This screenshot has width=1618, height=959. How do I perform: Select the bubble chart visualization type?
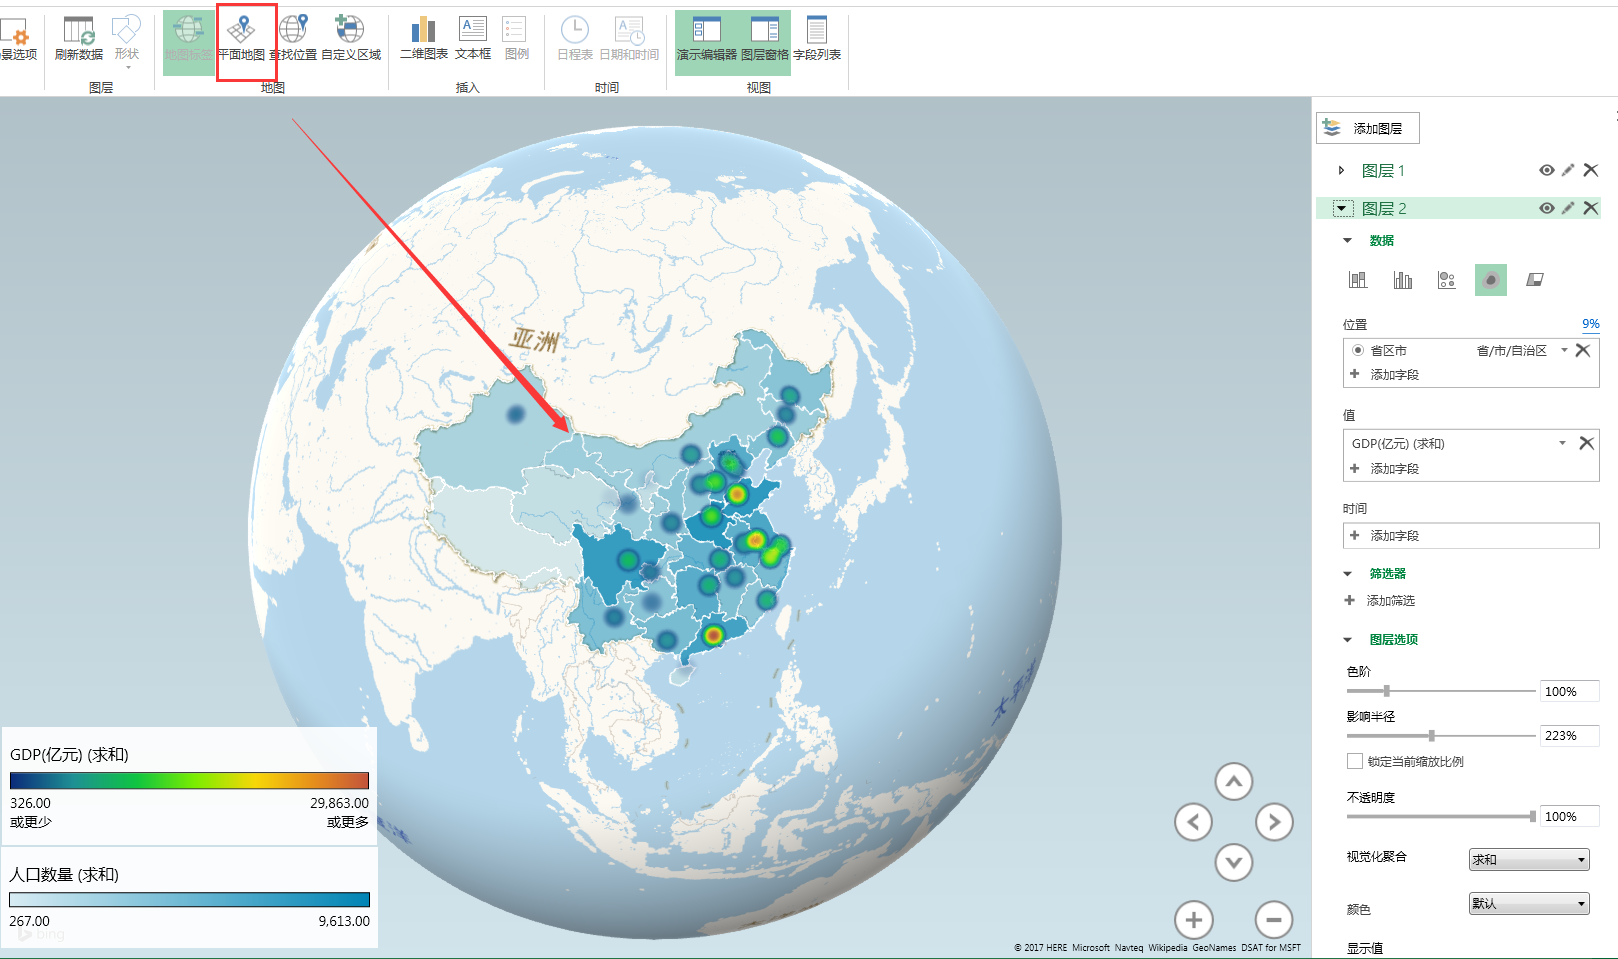click(x=1446, y=280)
